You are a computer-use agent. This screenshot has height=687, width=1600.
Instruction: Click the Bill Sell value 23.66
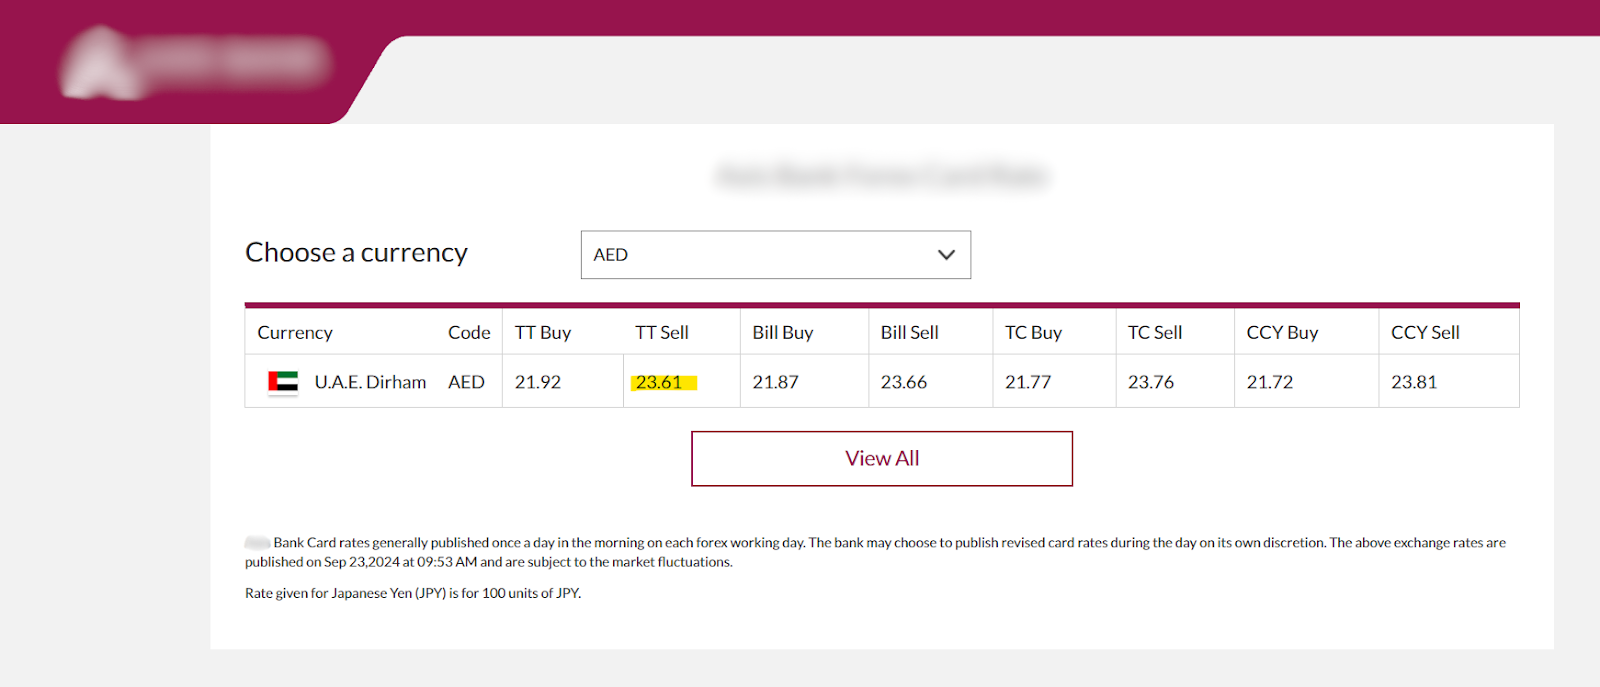click(904, 382)
